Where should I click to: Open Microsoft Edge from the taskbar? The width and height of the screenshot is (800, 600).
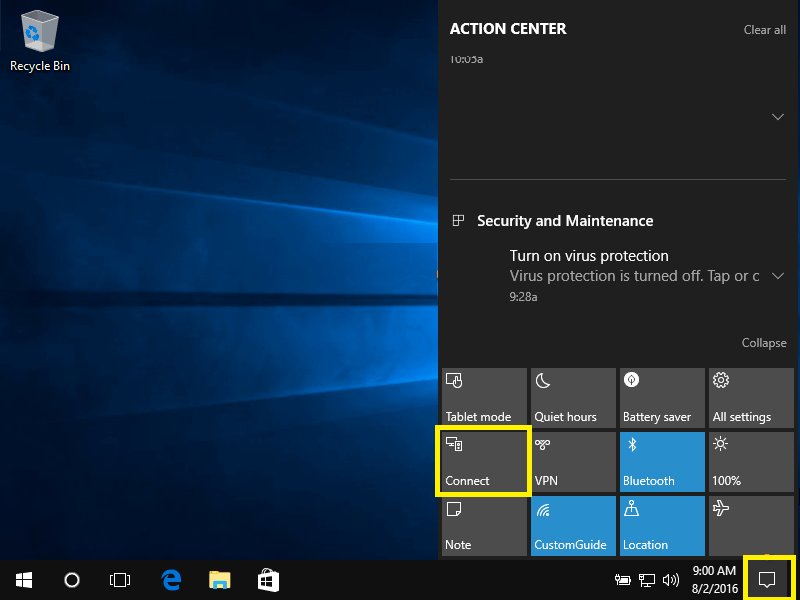[171, 579]
